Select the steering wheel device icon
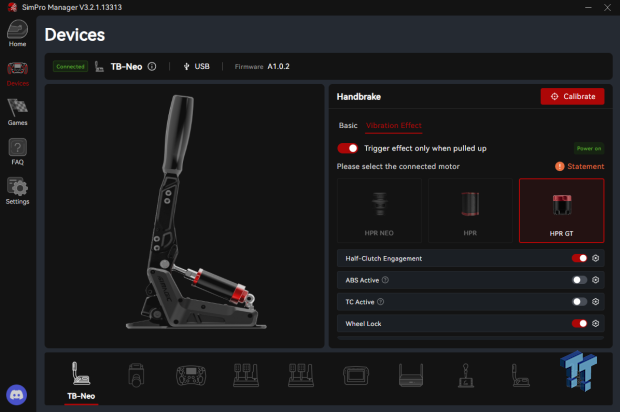Screen dimensions: 620x412 tap(191, 375)
